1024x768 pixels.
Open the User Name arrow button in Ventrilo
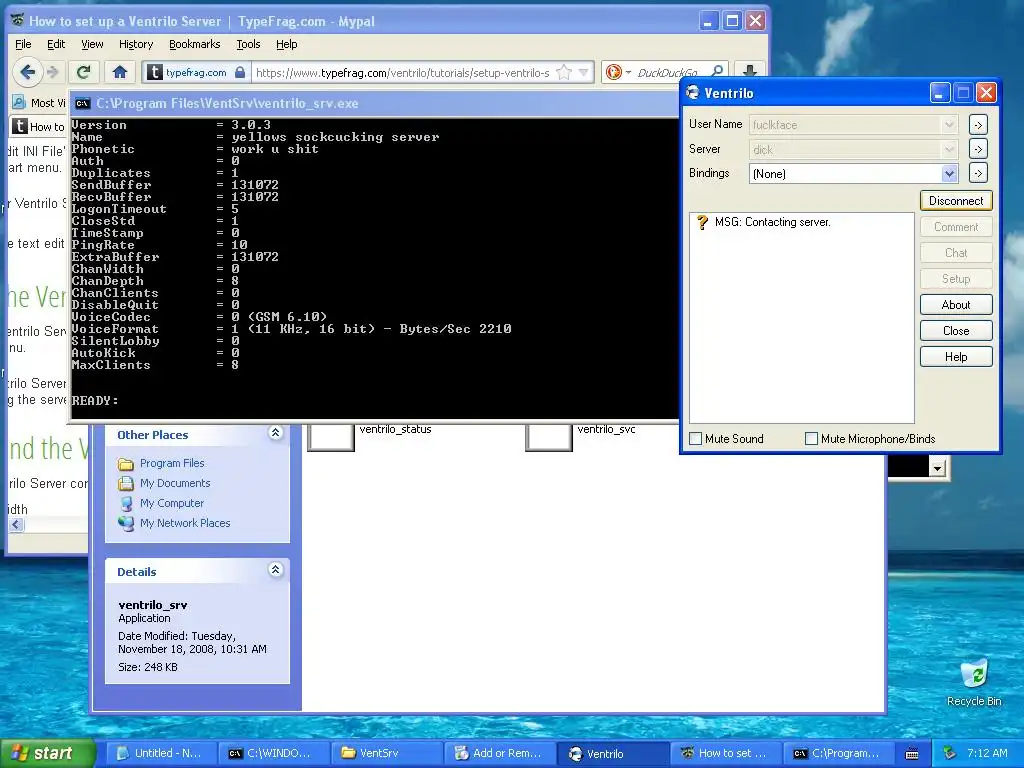click(x=977, y=125)
